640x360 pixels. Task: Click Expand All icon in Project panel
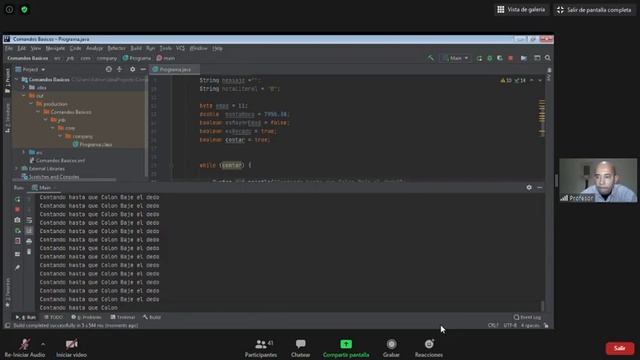[120, 69]
